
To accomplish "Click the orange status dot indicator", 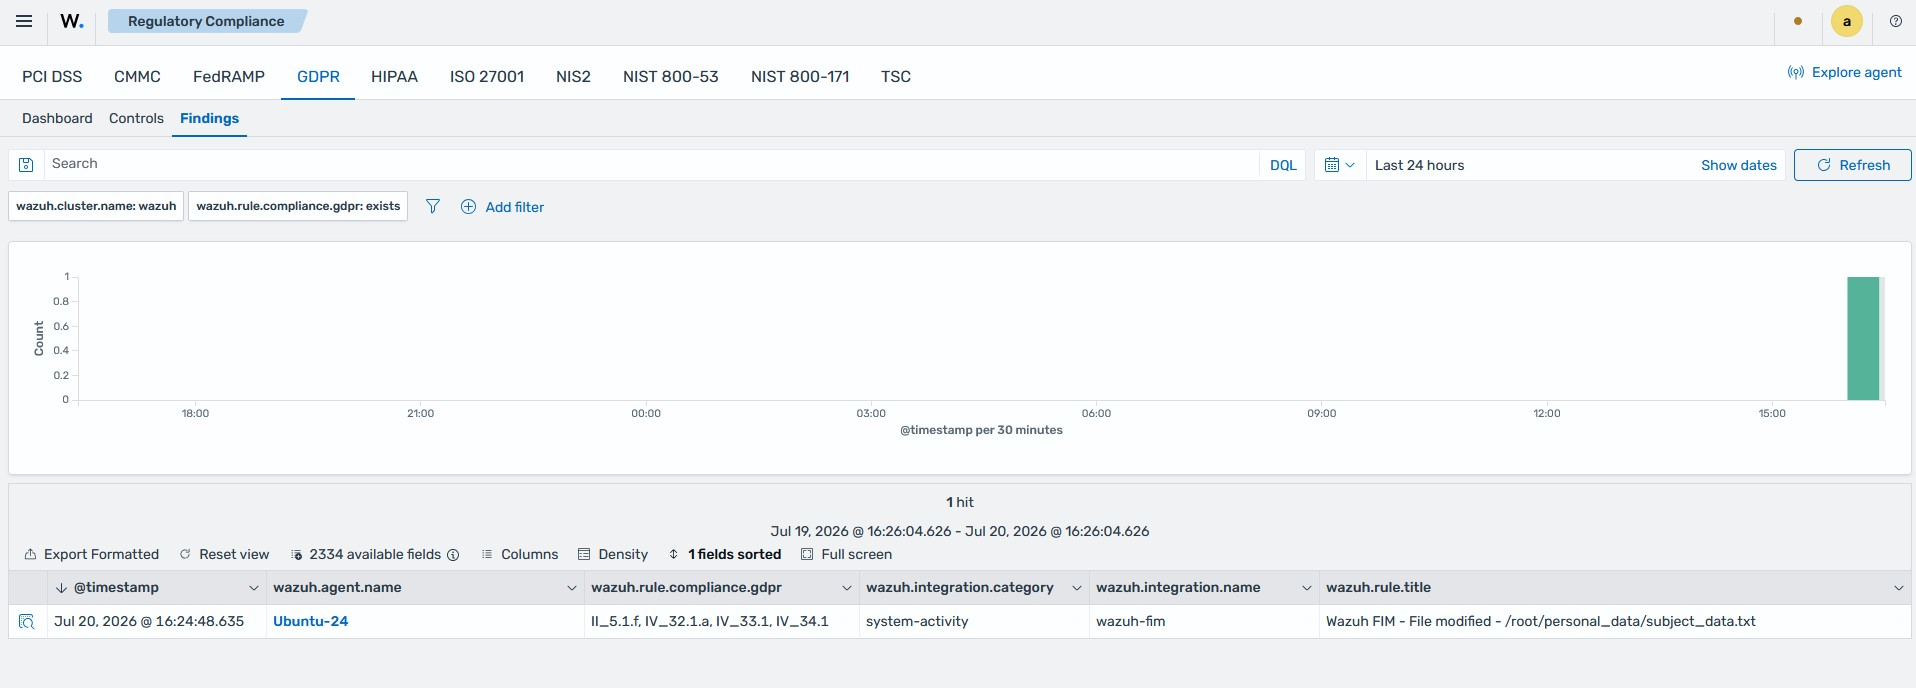I will 1798,21.
